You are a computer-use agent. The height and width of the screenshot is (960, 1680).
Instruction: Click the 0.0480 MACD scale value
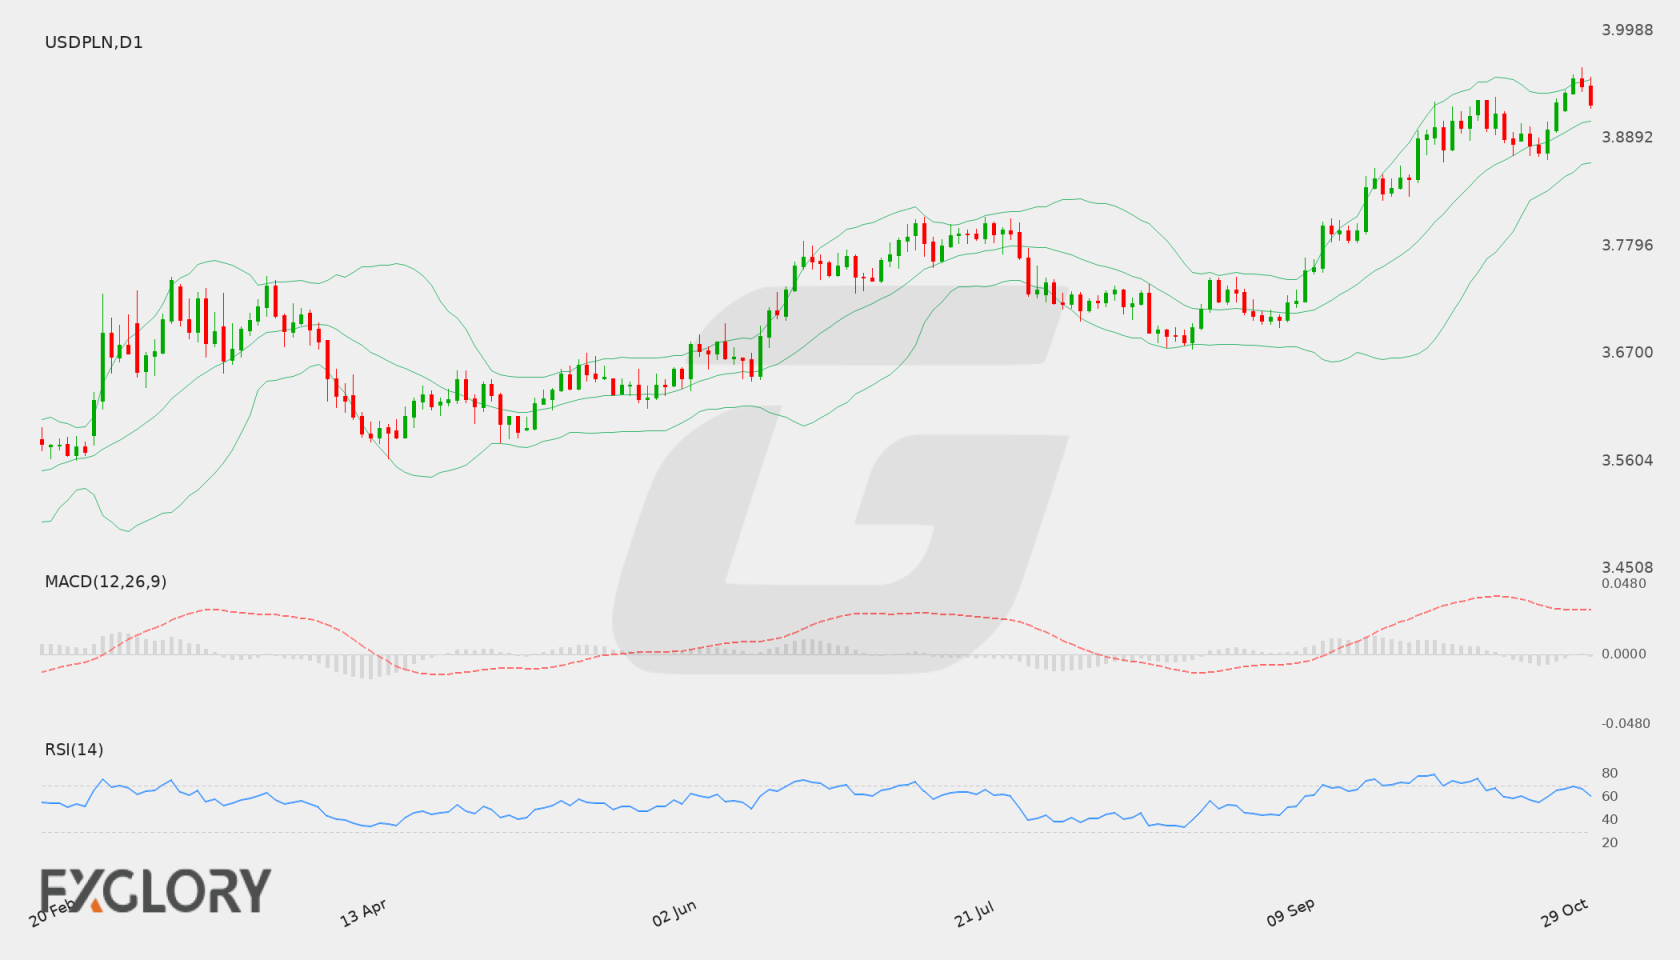1623,583
